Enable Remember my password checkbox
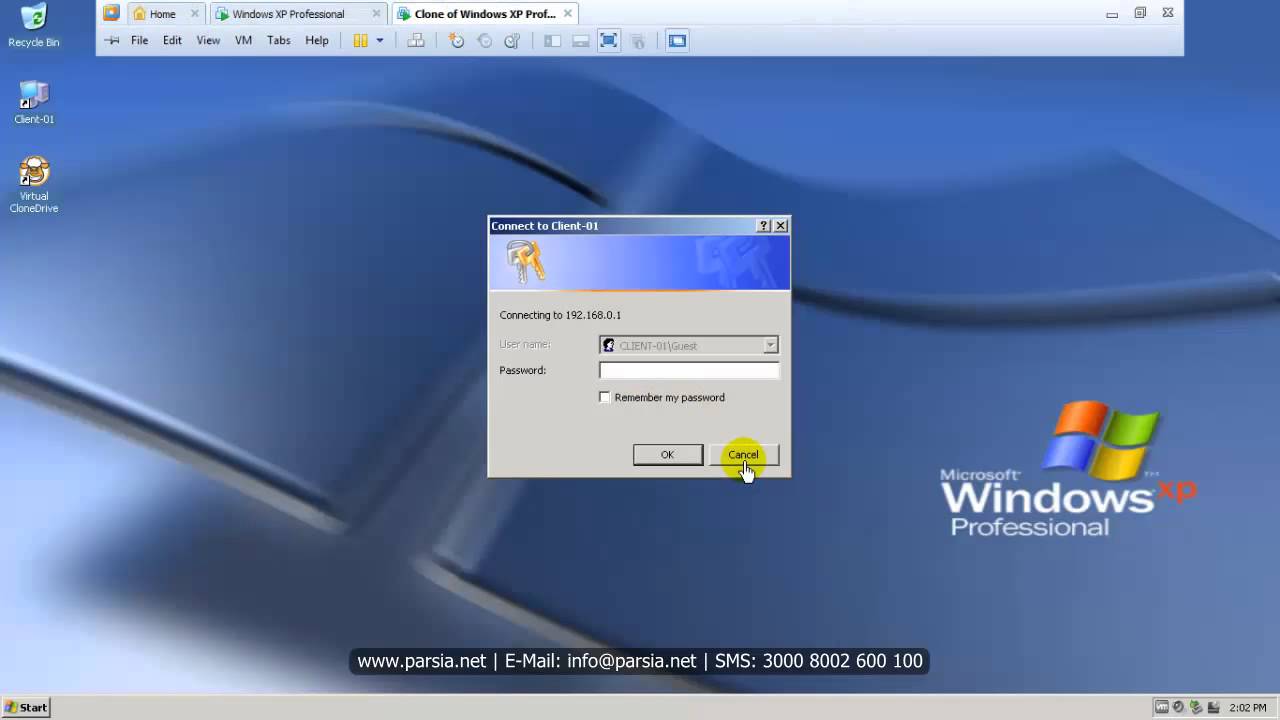 [x=605, y=397]
